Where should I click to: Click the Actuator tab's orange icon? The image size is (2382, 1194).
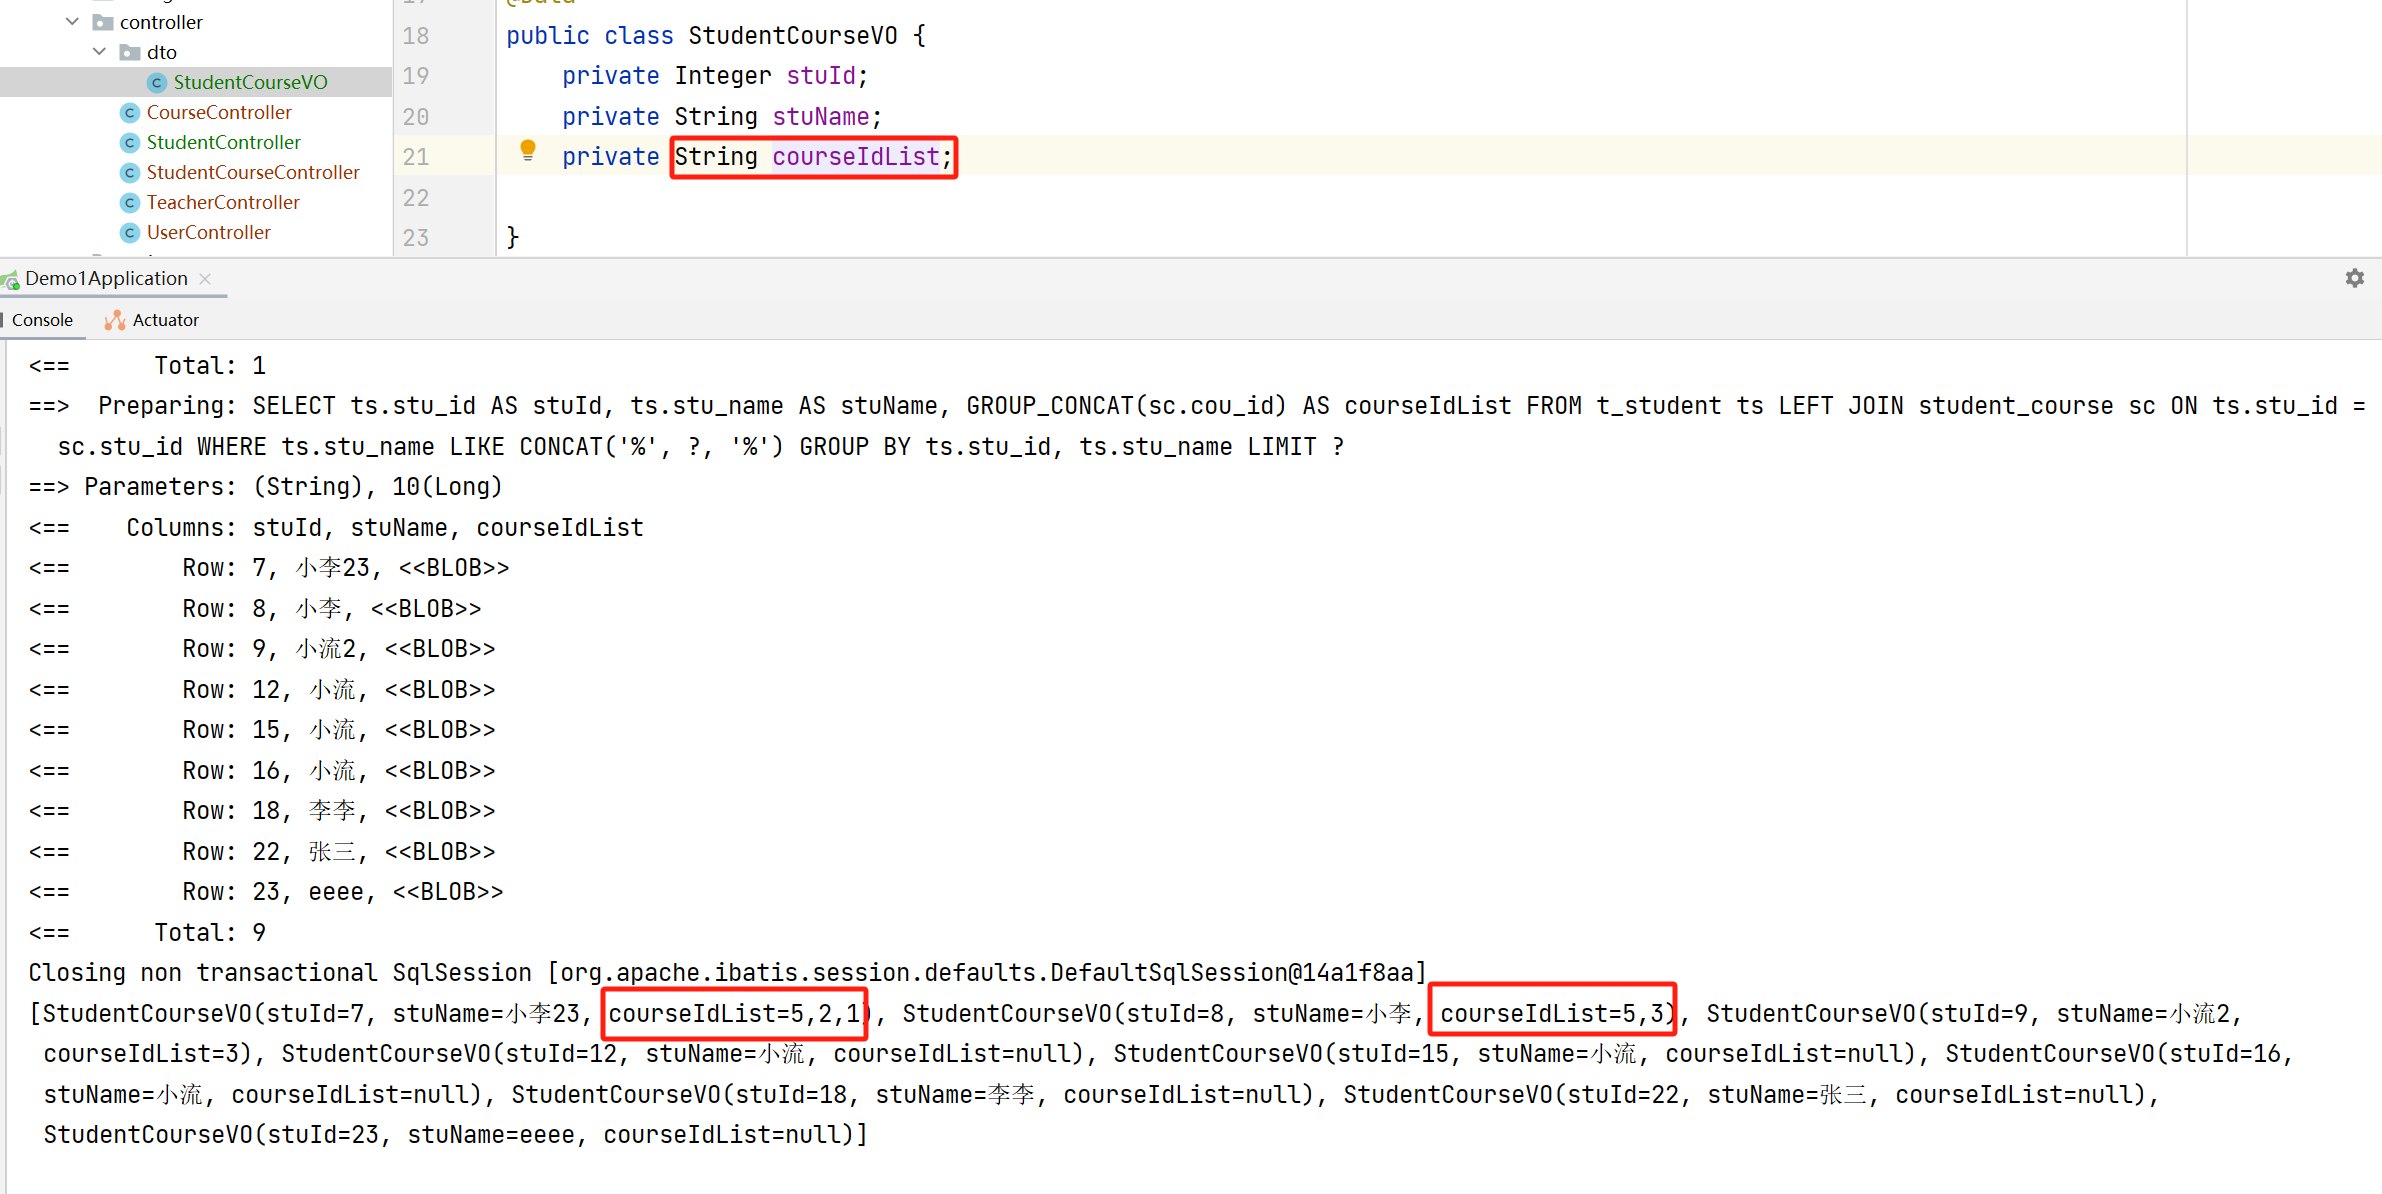pyautogui.click(x=115, y=320)
